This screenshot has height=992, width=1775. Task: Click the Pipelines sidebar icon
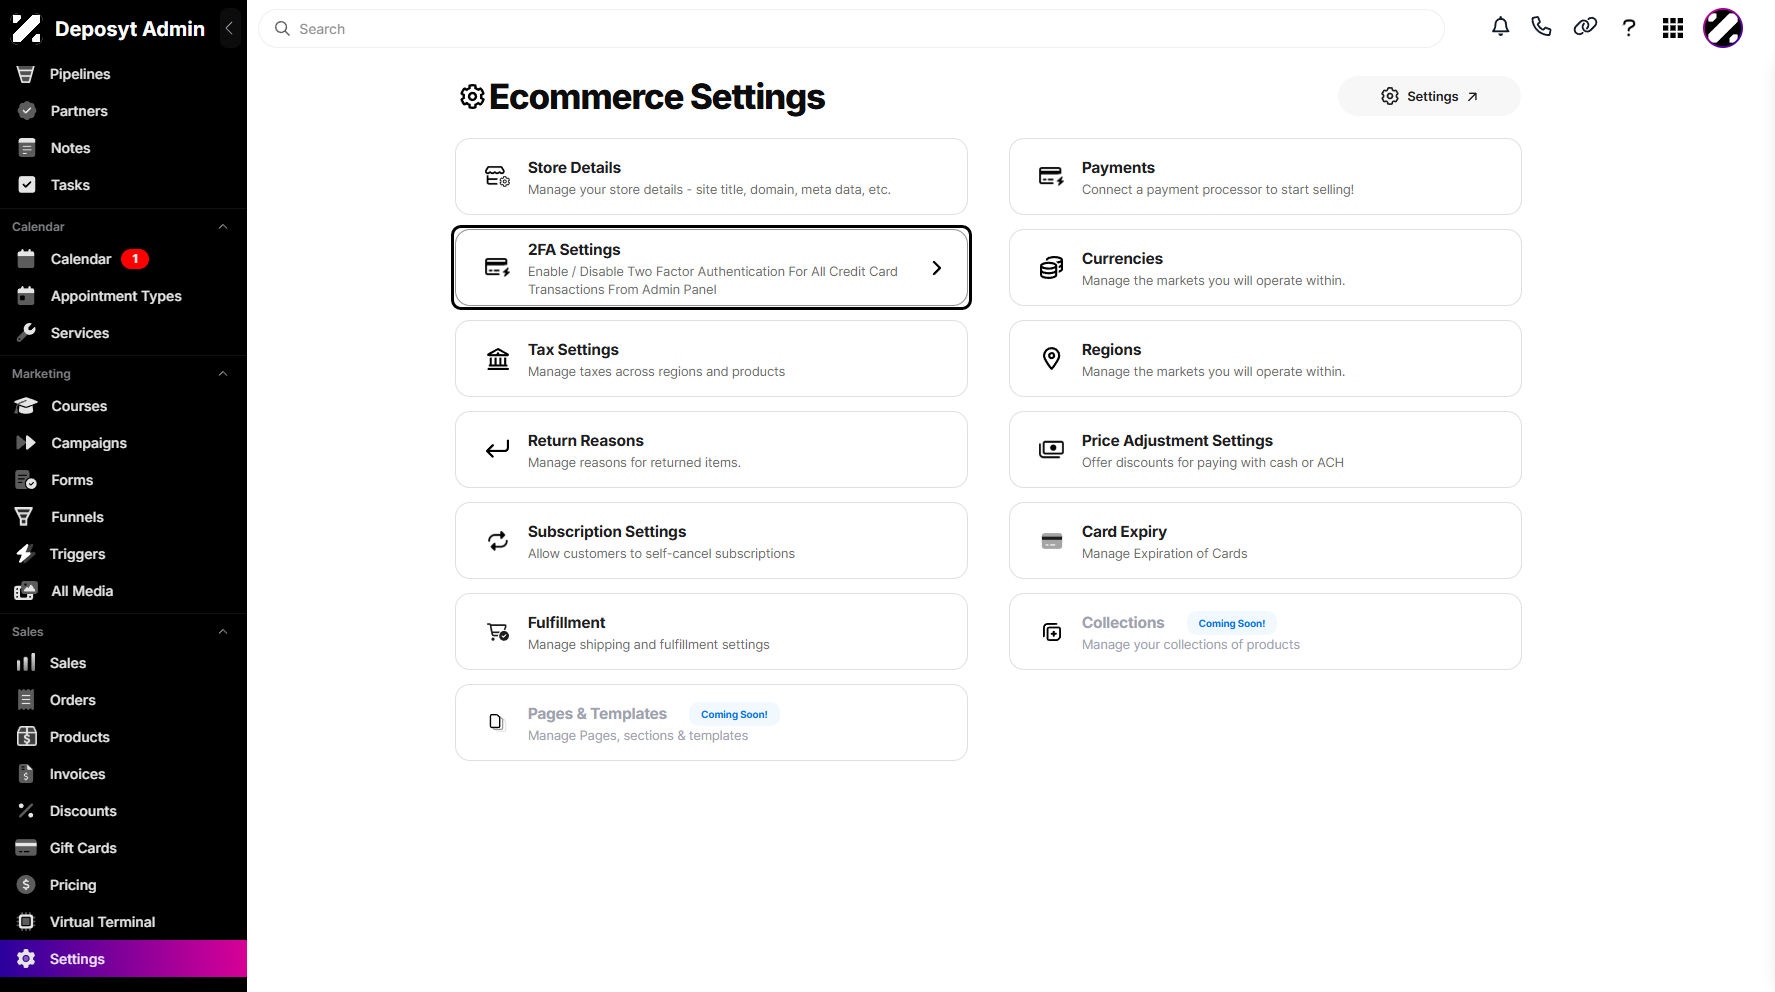pyautogui.click(x=26, y=74)
